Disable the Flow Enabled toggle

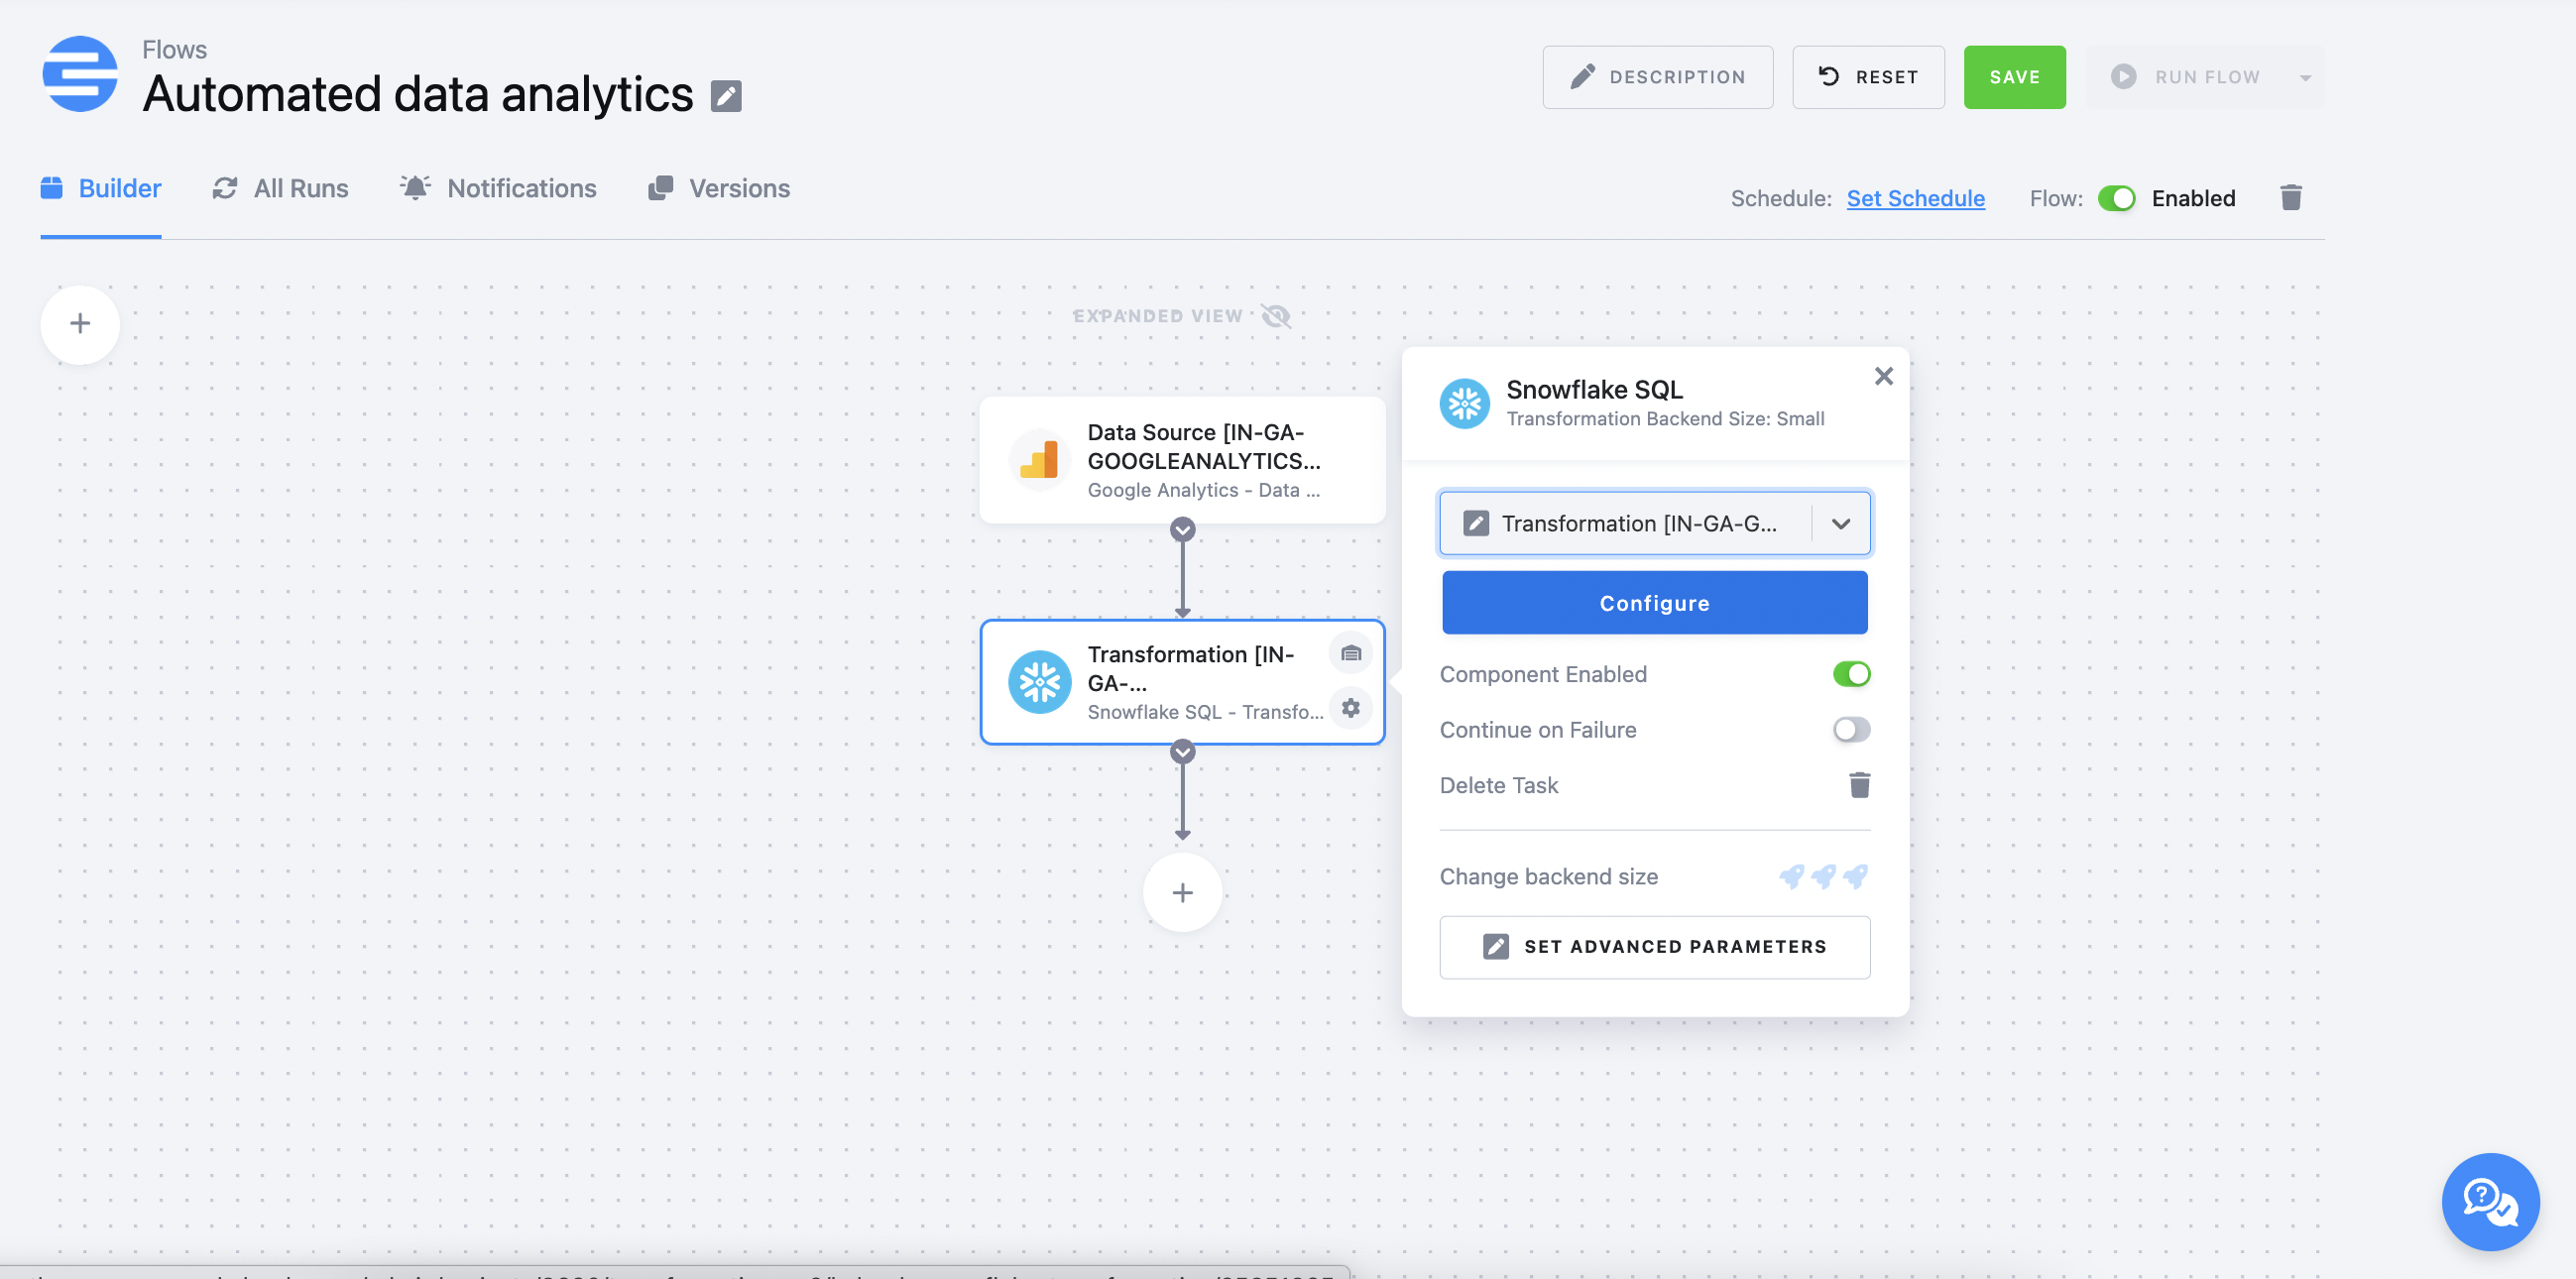2117,198
